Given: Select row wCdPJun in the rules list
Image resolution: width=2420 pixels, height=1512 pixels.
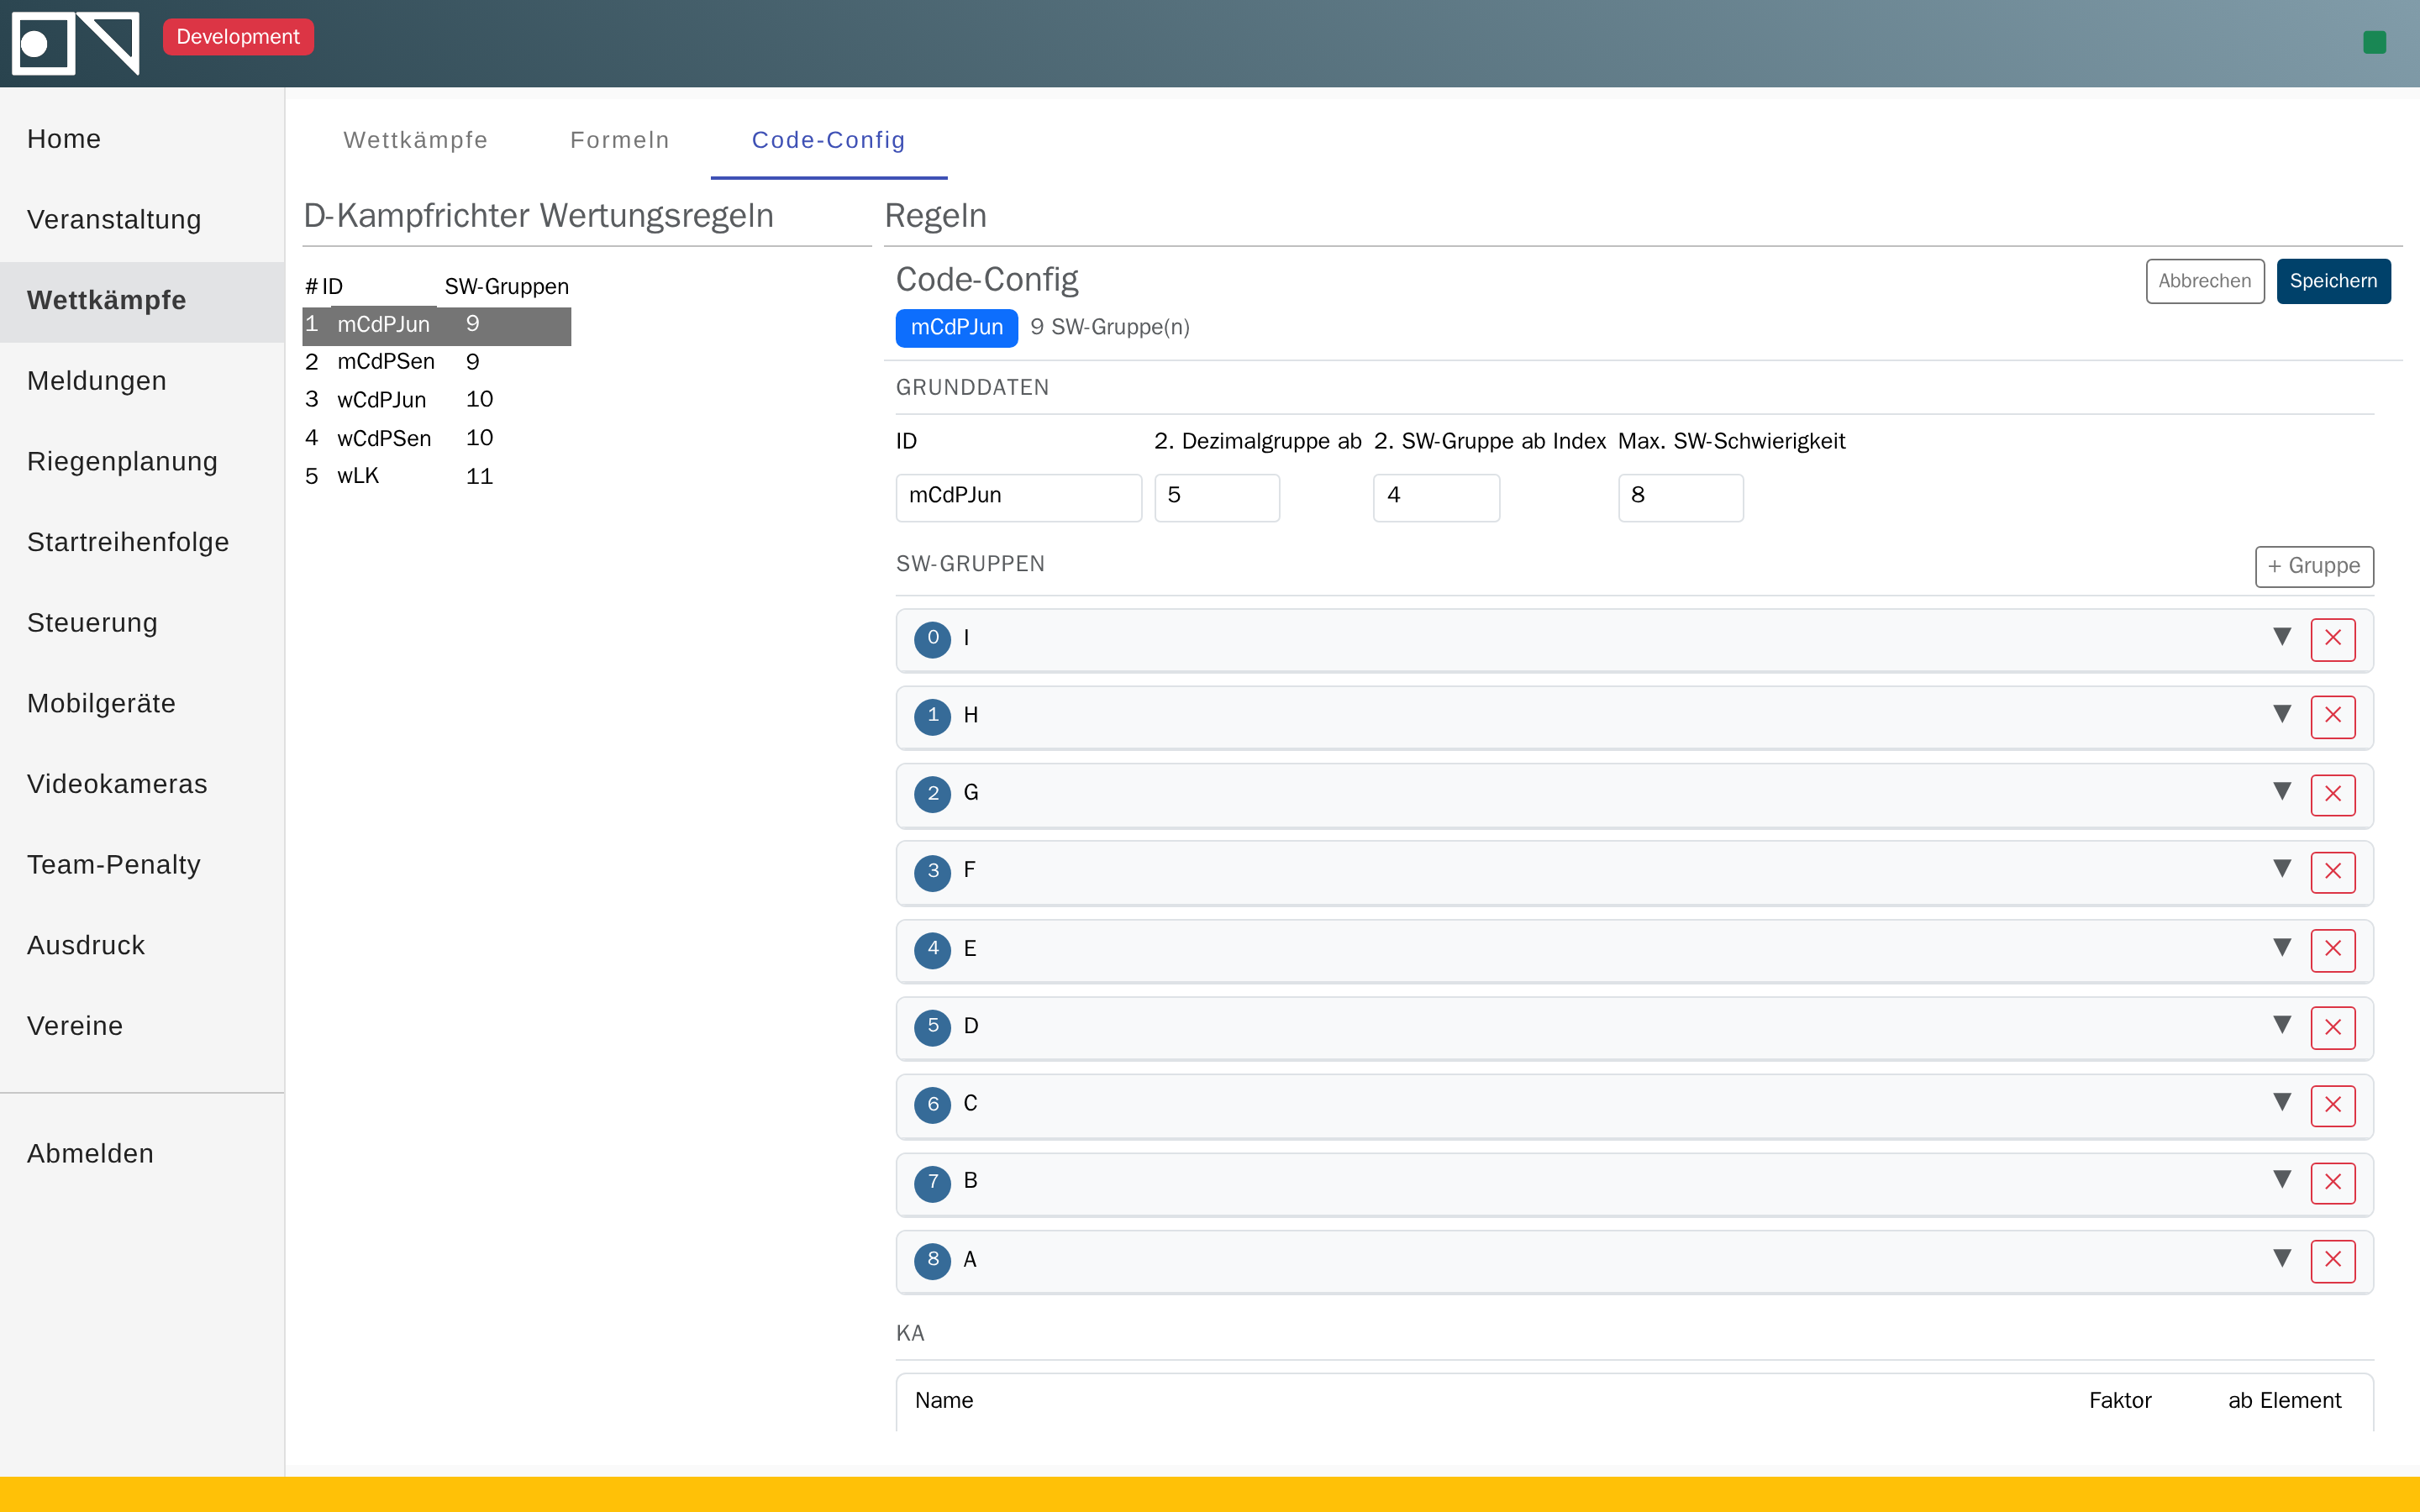Looking at the screenshot, I should click(436, 400).
